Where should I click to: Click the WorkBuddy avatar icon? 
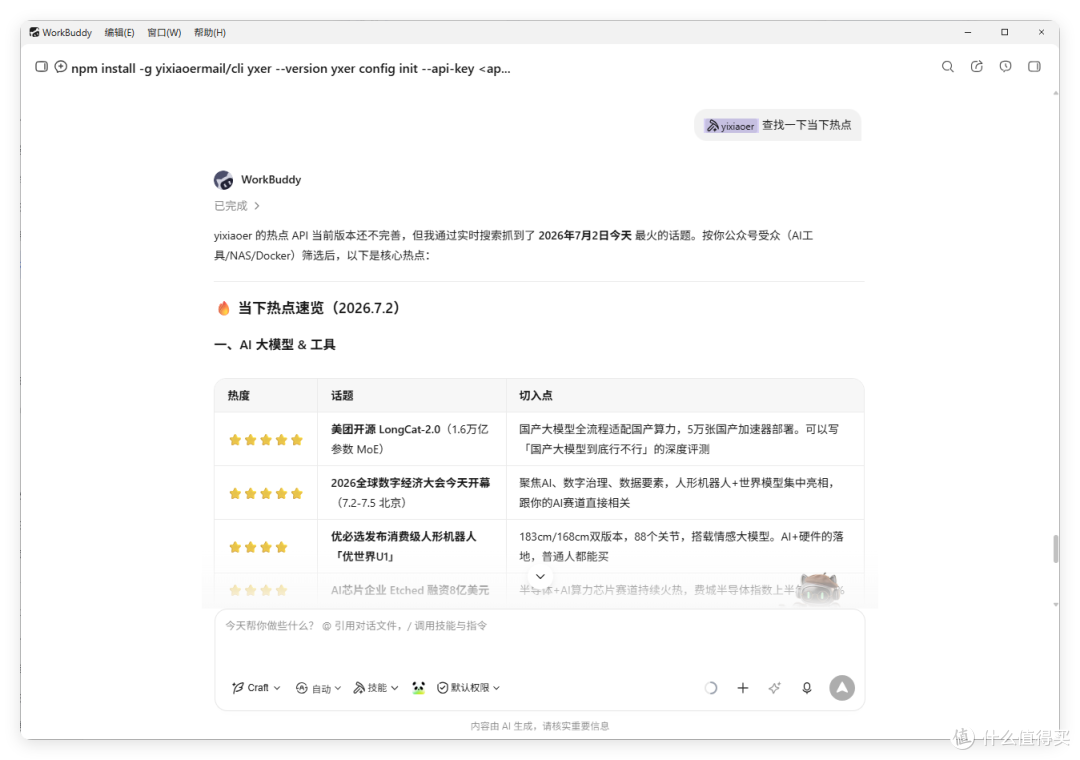tap(223, 180)
